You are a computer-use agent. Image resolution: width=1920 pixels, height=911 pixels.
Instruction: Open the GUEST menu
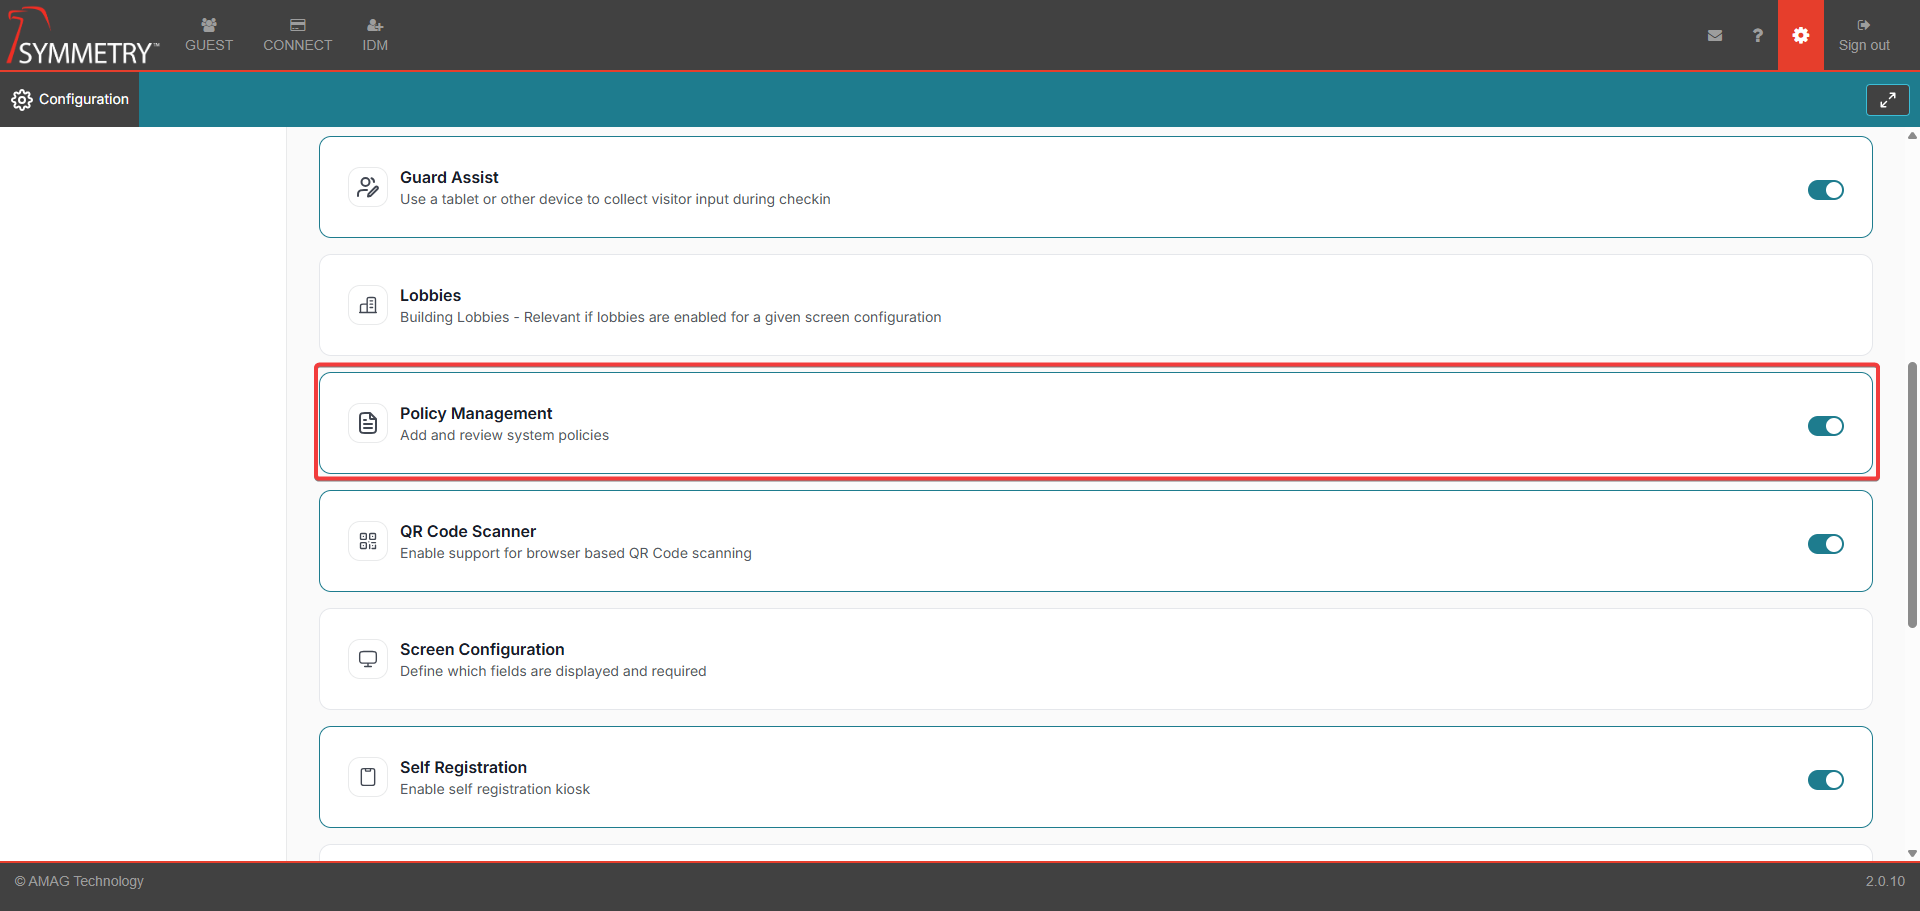[x=209, y=35]
